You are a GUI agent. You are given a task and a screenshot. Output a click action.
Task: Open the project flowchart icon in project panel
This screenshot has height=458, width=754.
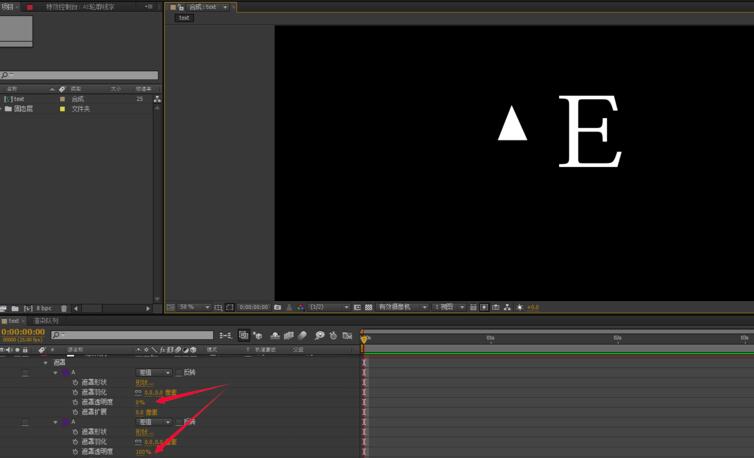click(157, 99)
